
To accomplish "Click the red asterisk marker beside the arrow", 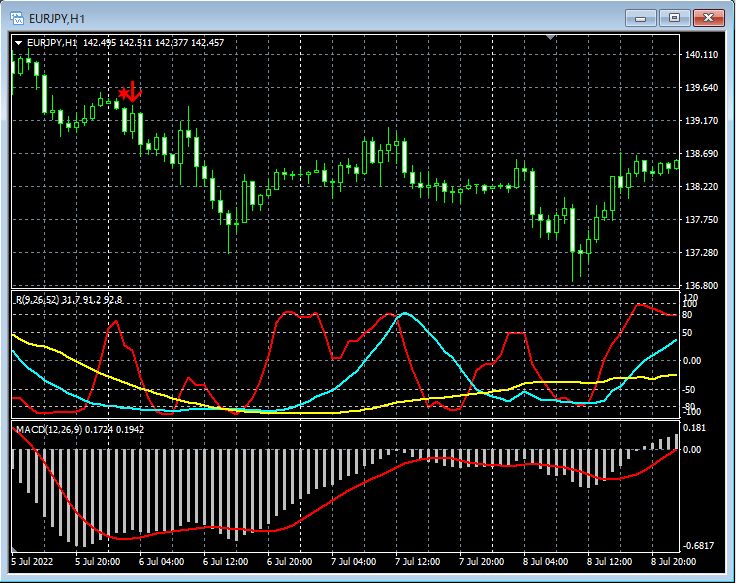I will (x=122, y=95).
